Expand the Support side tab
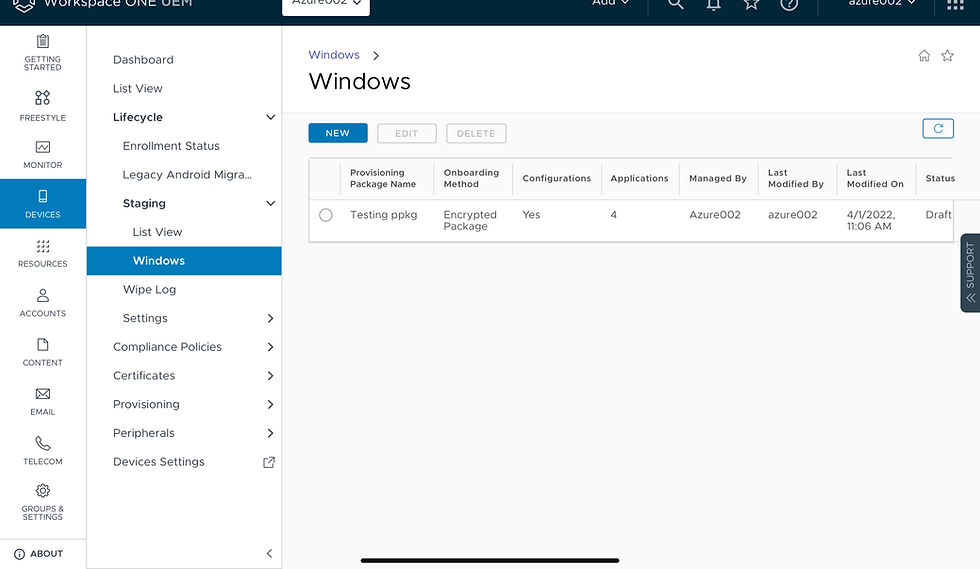The height and width of the screenshot is (569, 980). (970, 273)
